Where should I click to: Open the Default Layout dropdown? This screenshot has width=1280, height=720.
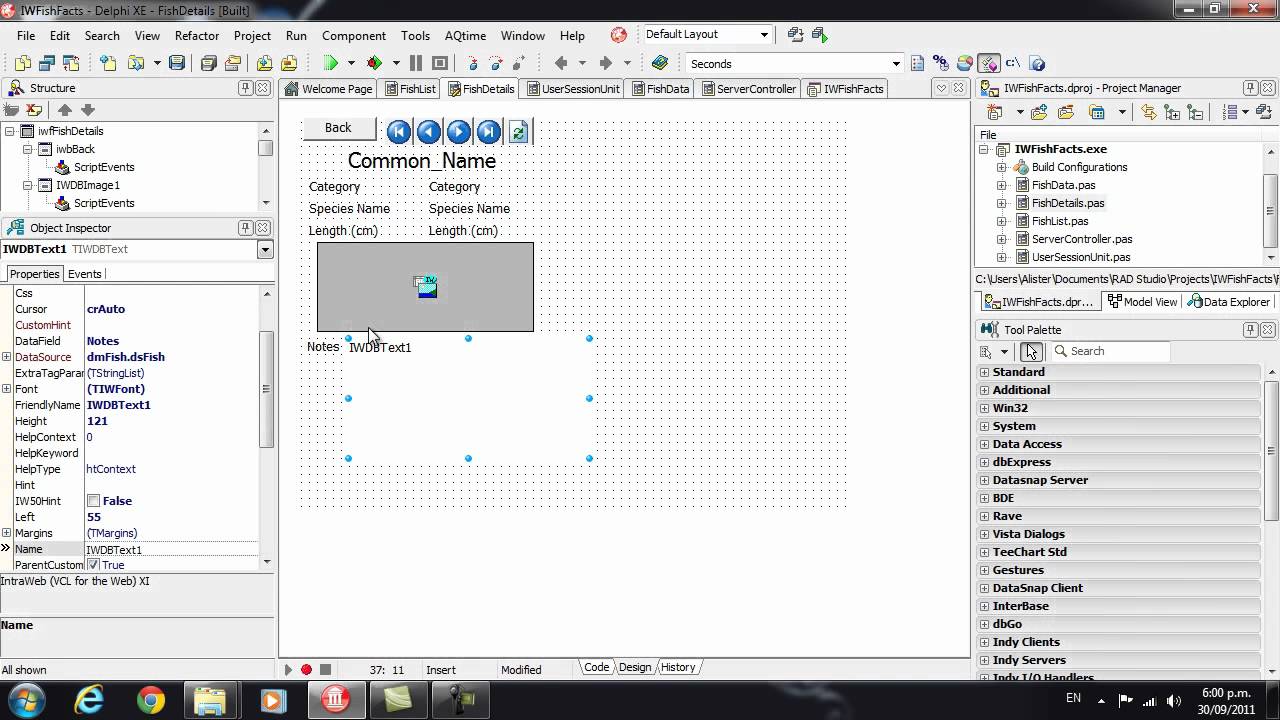[x=764, y=34]
